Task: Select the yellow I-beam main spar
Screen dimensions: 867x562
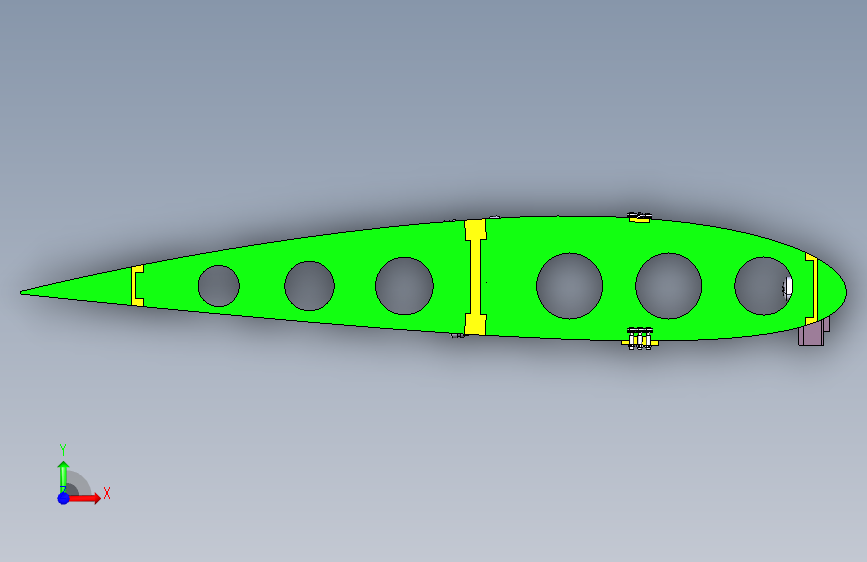Action: pyautogui.click(x=476, y=277)
